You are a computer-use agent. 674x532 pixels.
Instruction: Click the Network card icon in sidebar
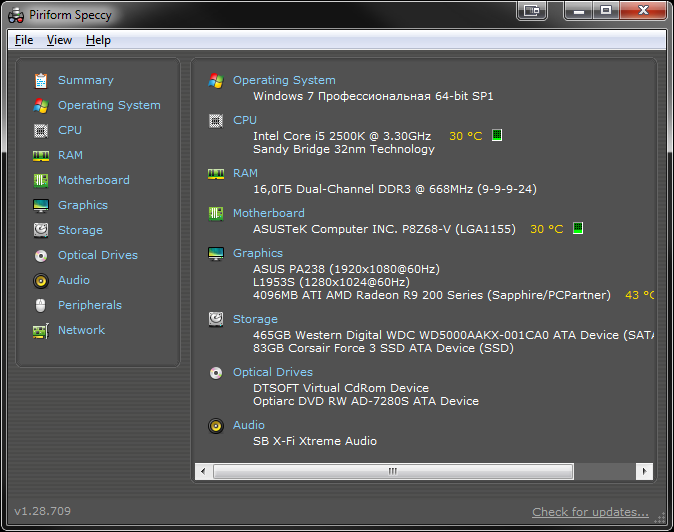tap(41, 331)
